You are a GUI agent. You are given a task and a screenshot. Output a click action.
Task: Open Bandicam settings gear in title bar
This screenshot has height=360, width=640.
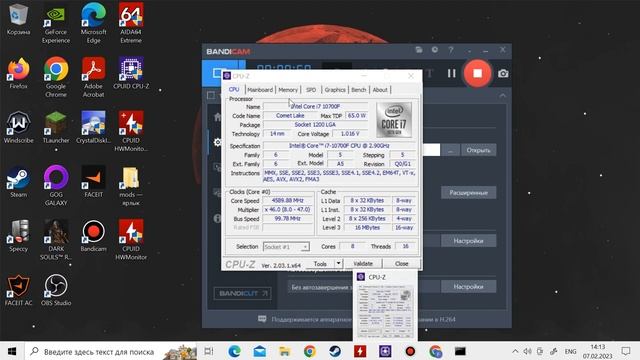point(435,50)
